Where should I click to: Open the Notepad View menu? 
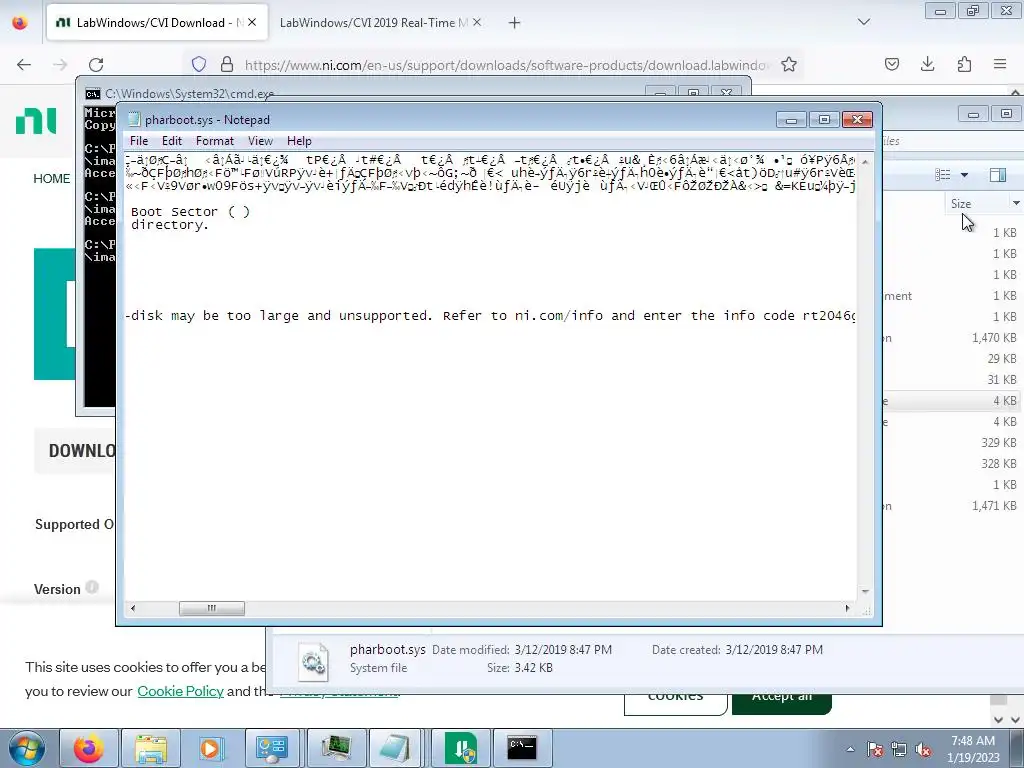coord(260,141)
